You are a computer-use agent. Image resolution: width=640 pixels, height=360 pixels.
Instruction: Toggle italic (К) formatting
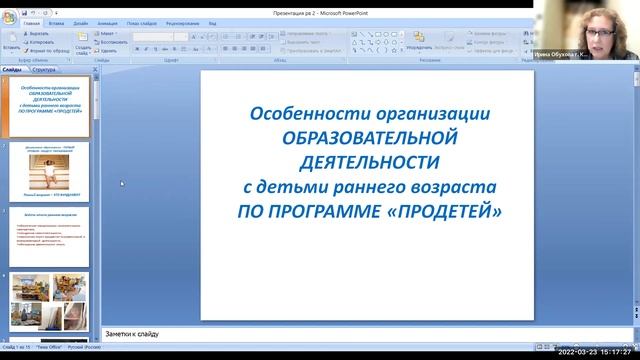click(146, 49)
